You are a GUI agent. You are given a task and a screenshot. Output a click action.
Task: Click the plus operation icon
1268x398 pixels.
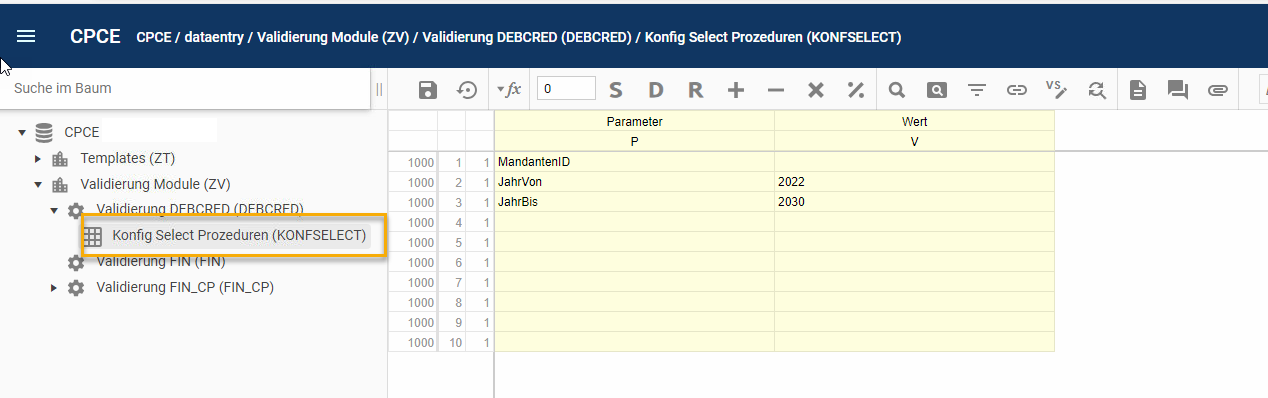[736, 90]
